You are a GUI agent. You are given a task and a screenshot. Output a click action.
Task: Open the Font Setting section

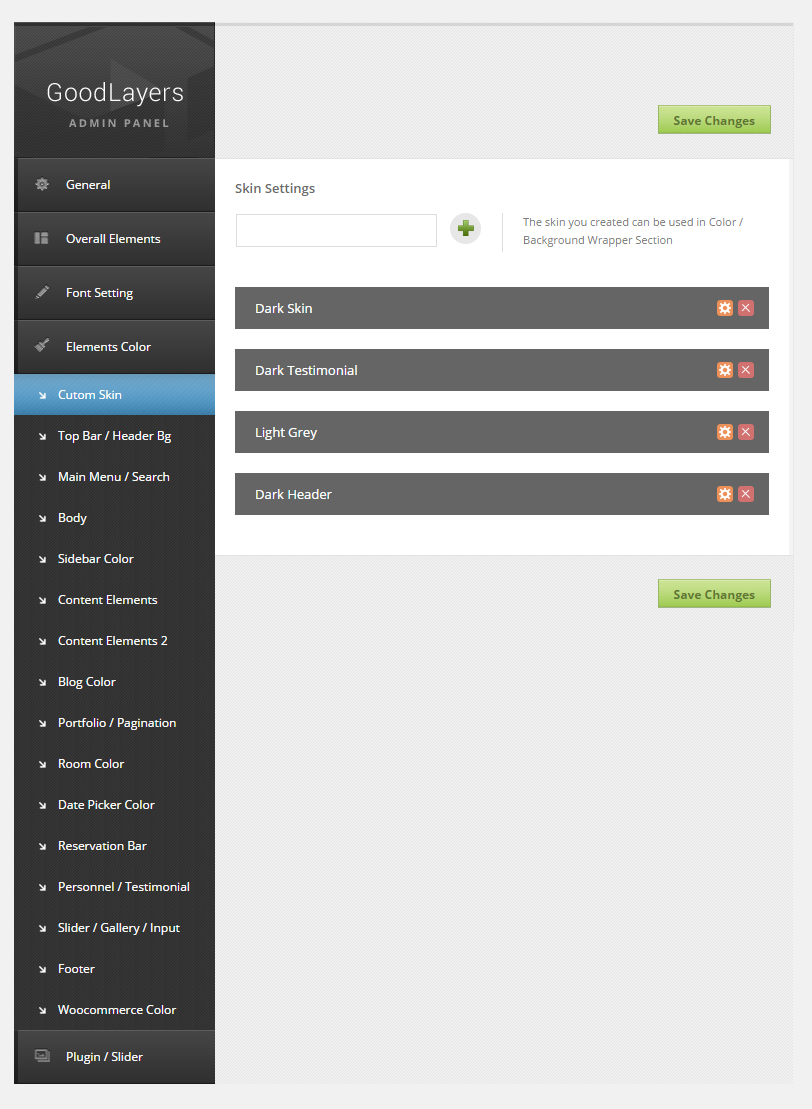tap(115, 293)
